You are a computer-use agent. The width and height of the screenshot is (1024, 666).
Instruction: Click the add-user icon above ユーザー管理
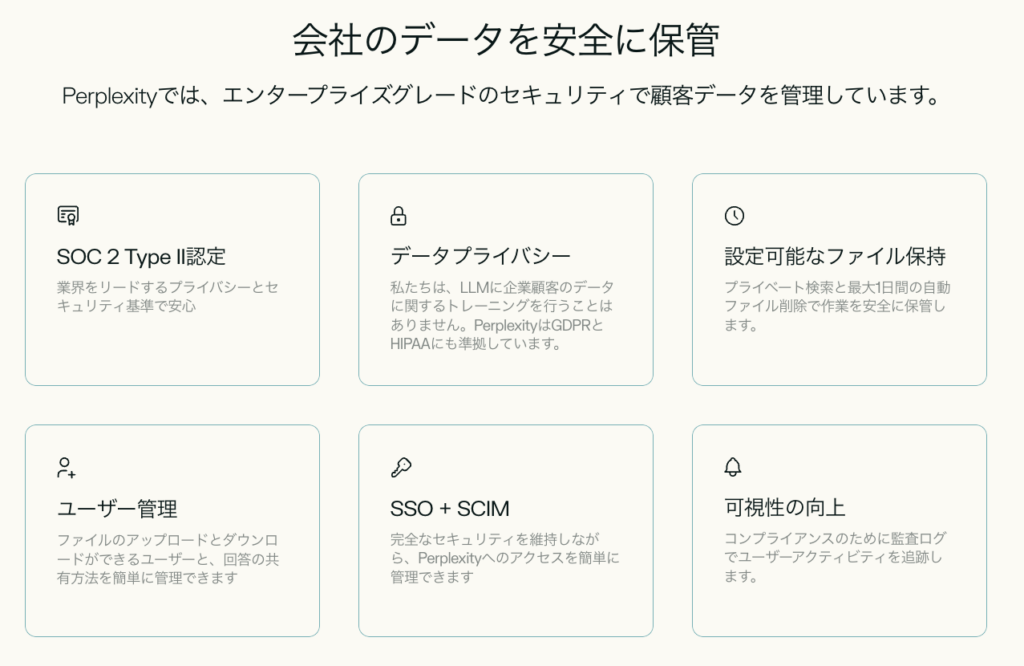click(67, 467)
